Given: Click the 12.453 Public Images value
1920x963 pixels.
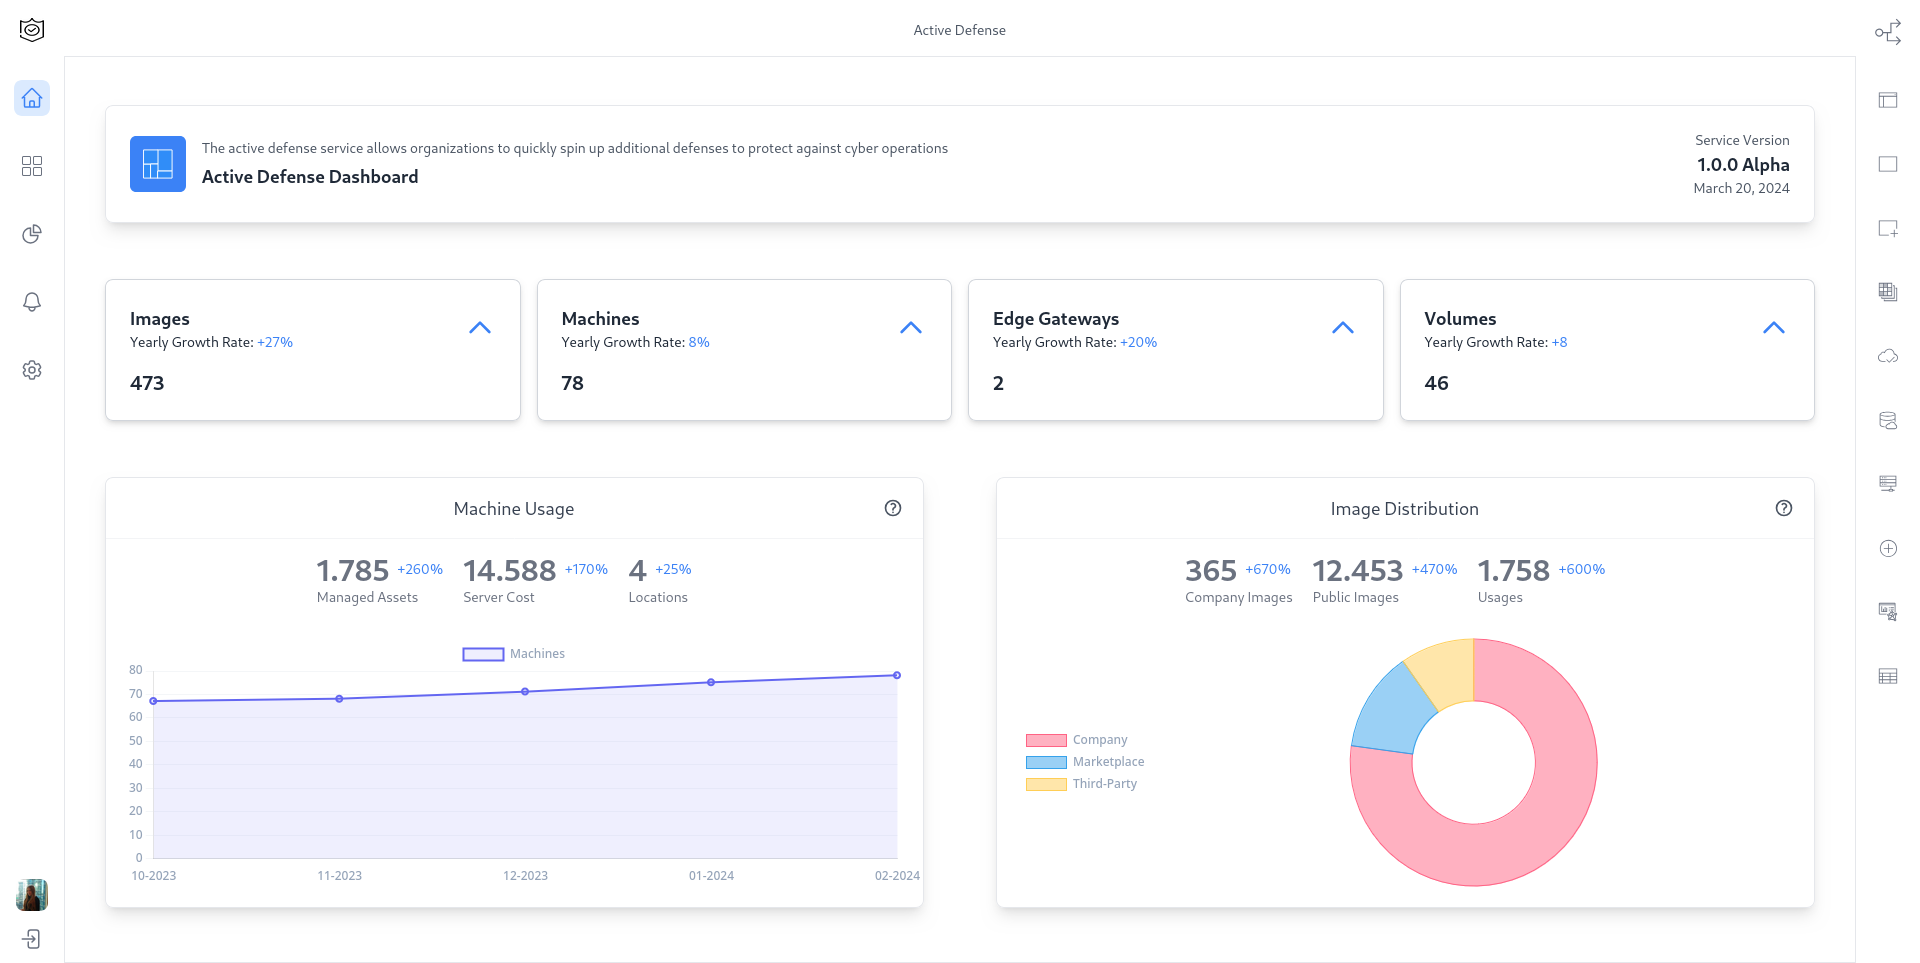Looking at the screenshot, I should click(x=1357, y=571).
